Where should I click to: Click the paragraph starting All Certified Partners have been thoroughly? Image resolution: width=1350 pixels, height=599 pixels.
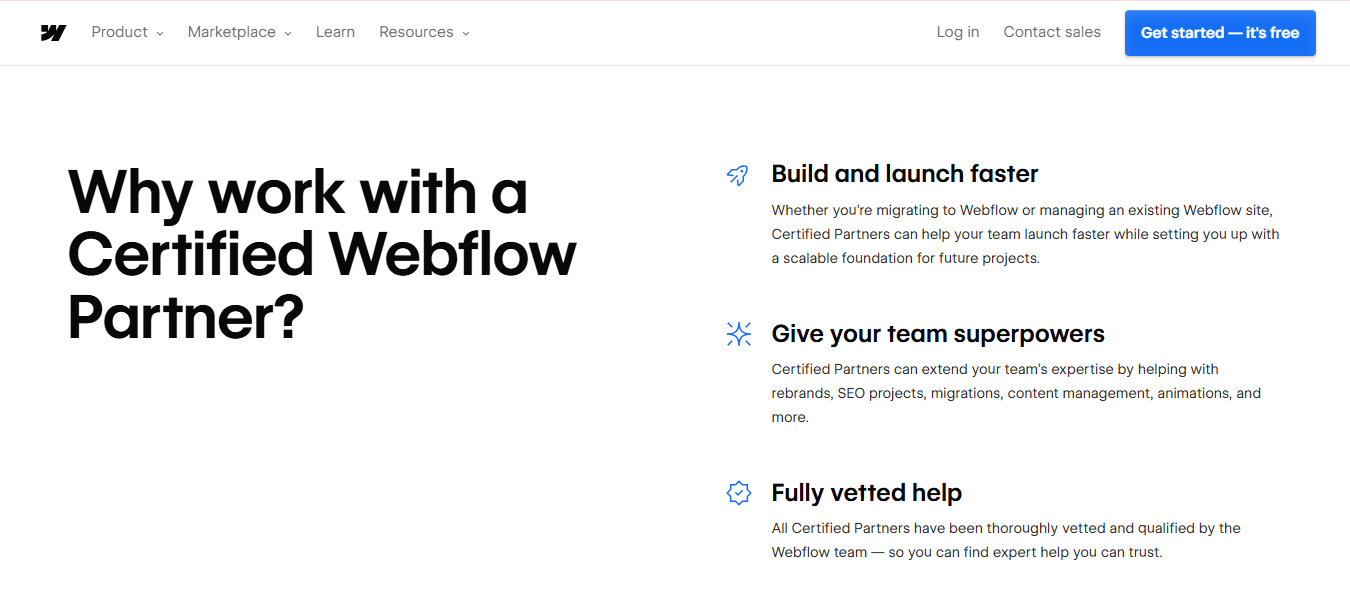(1006, 540)
